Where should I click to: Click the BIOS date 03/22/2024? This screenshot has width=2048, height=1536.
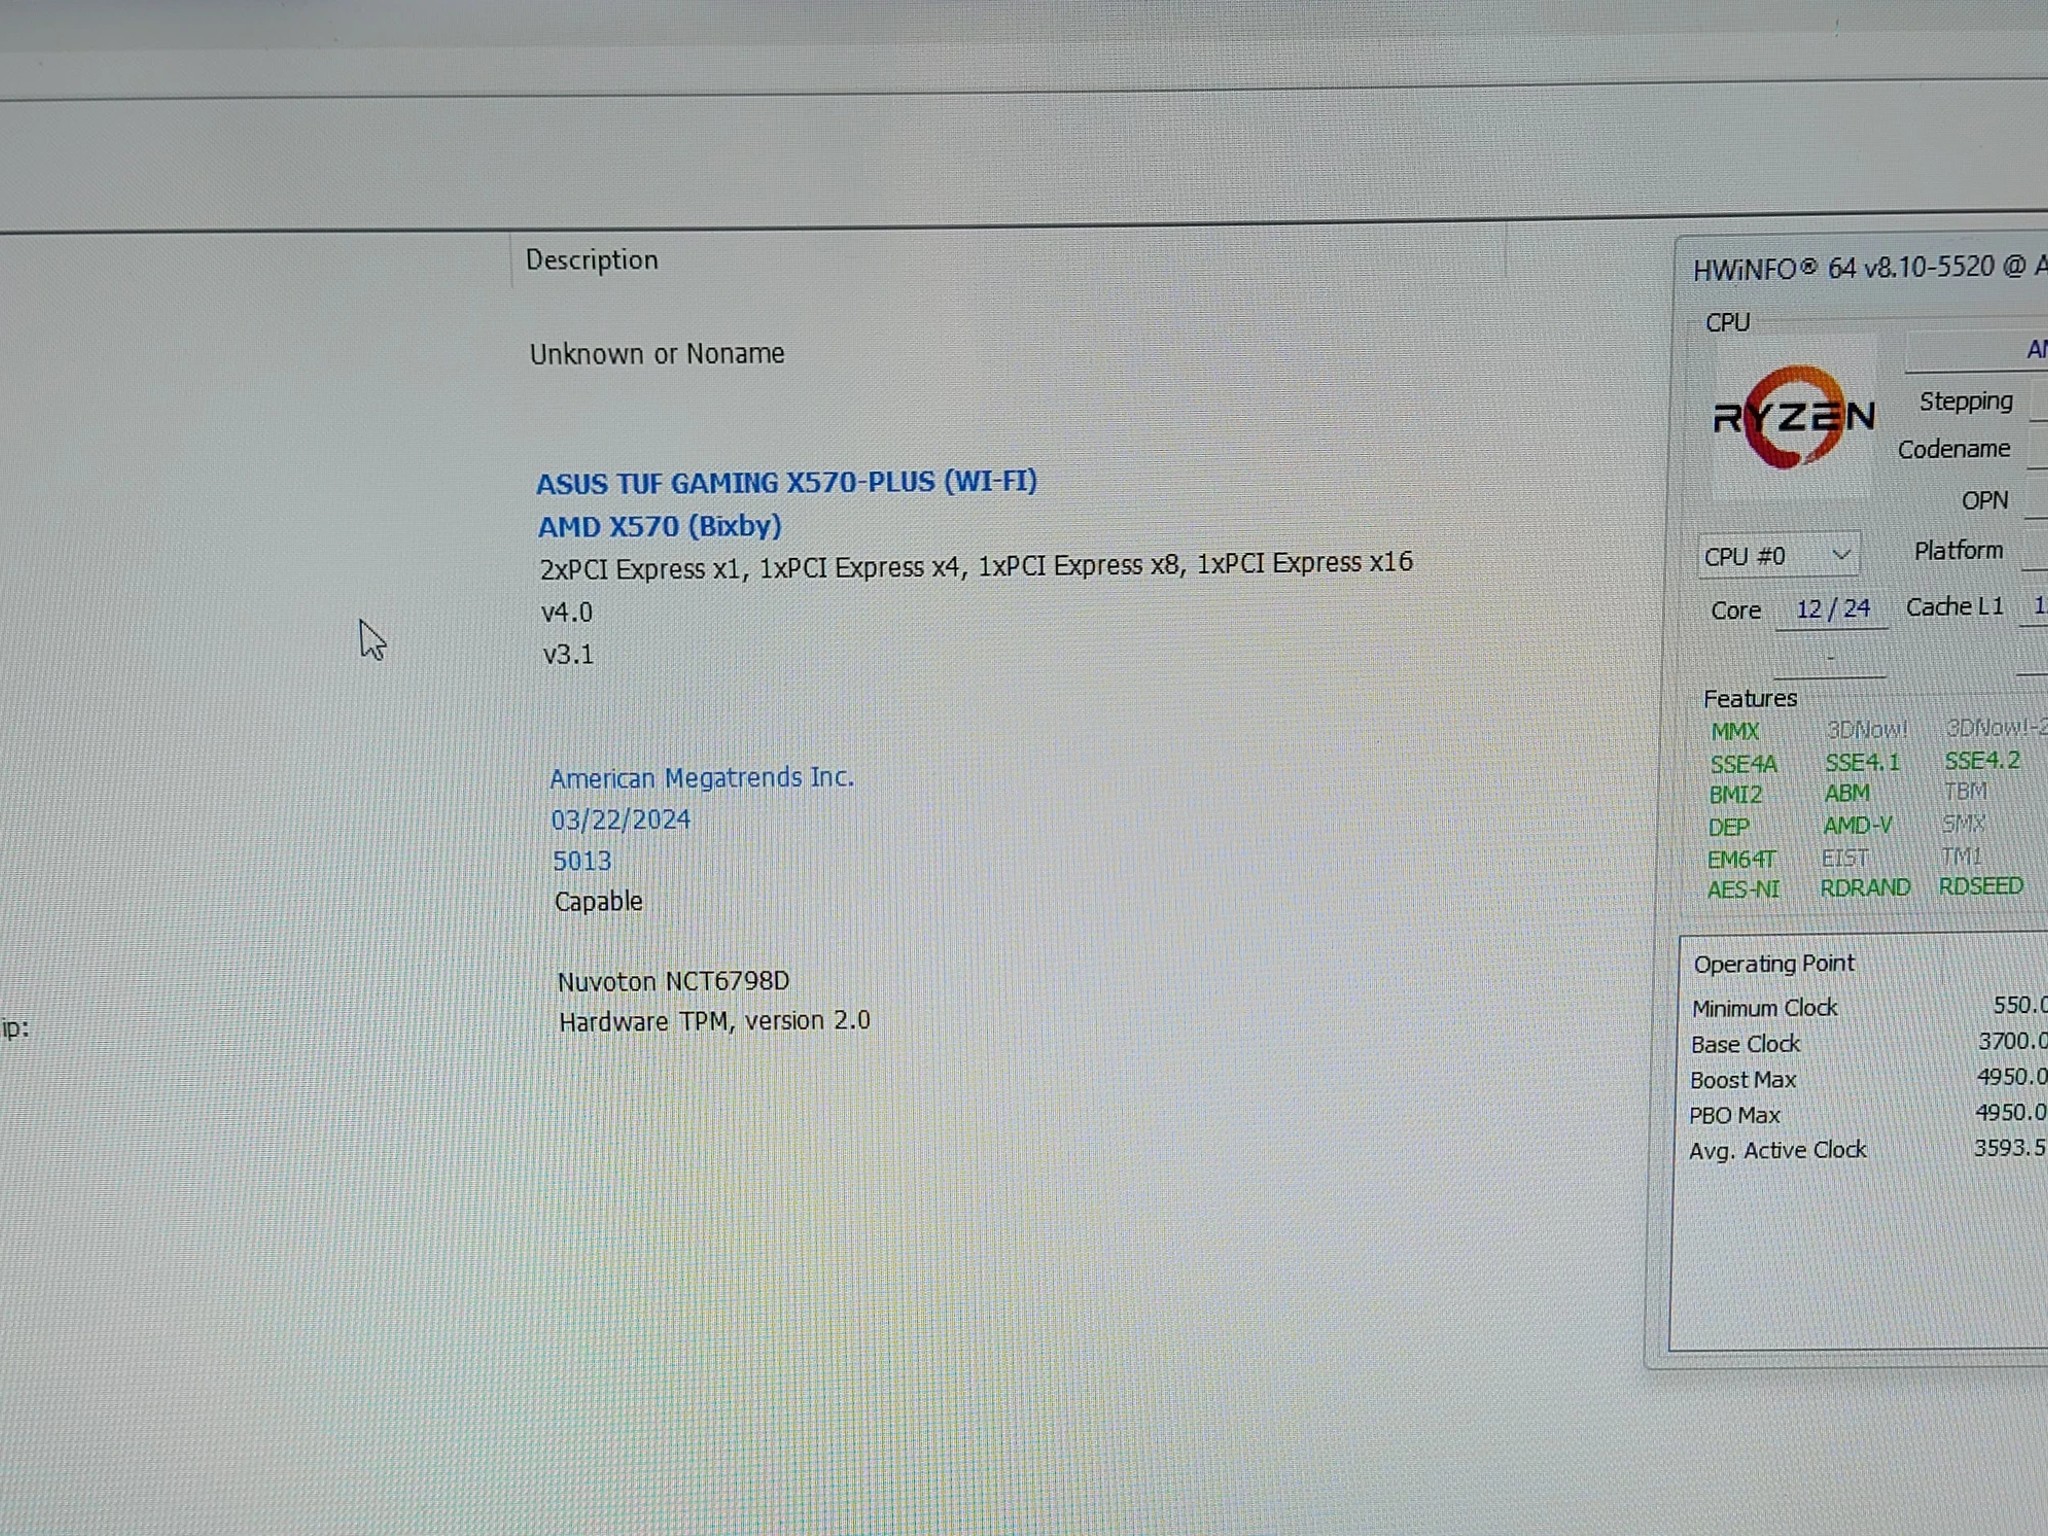[621, 820]
